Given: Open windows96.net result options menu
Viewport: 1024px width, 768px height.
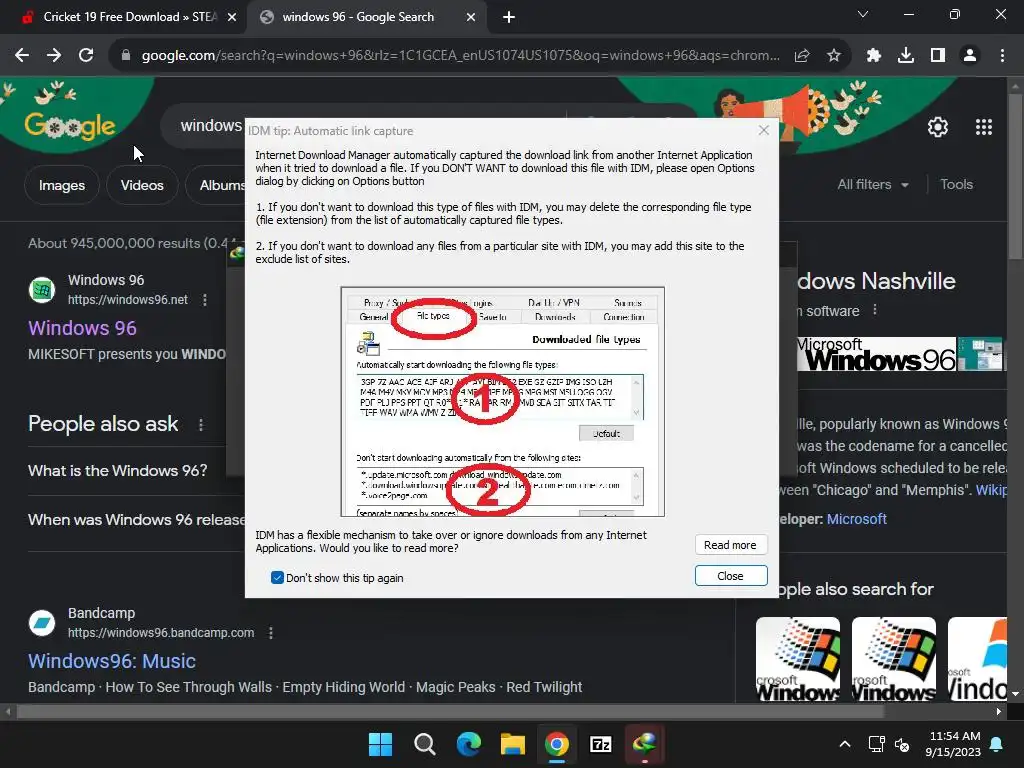Looking at the screenshot, I should coord(205,300).
